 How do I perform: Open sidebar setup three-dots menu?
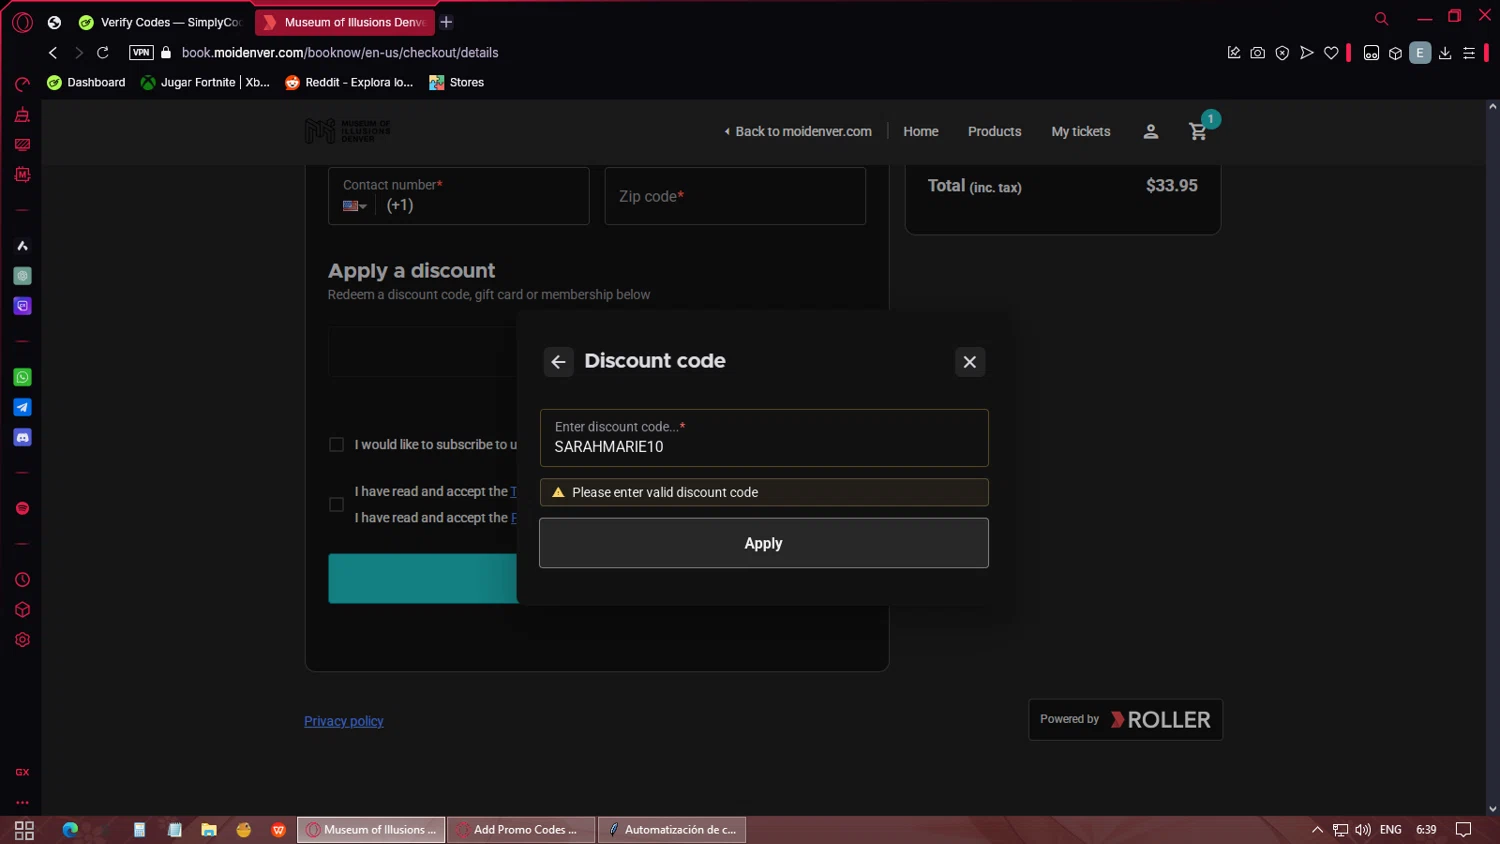pyautogui.click(x=22, y=802)
